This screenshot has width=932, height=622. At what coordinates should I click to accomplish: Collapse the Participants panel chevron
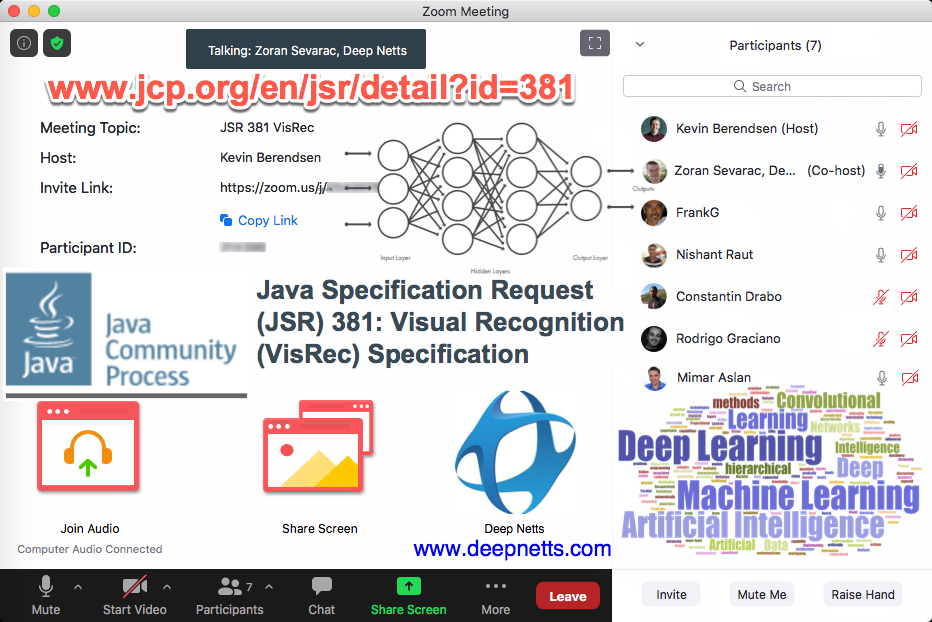(x=640, y=45)
